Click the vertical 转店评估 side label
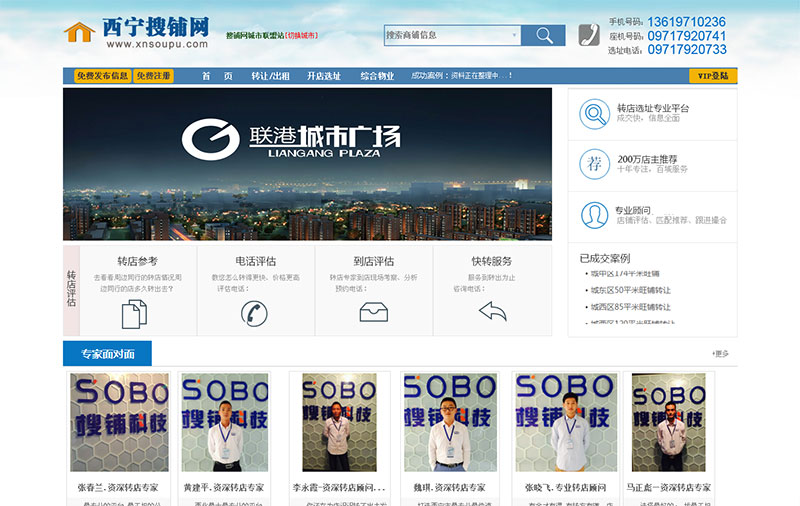 (x=71, y=288)
